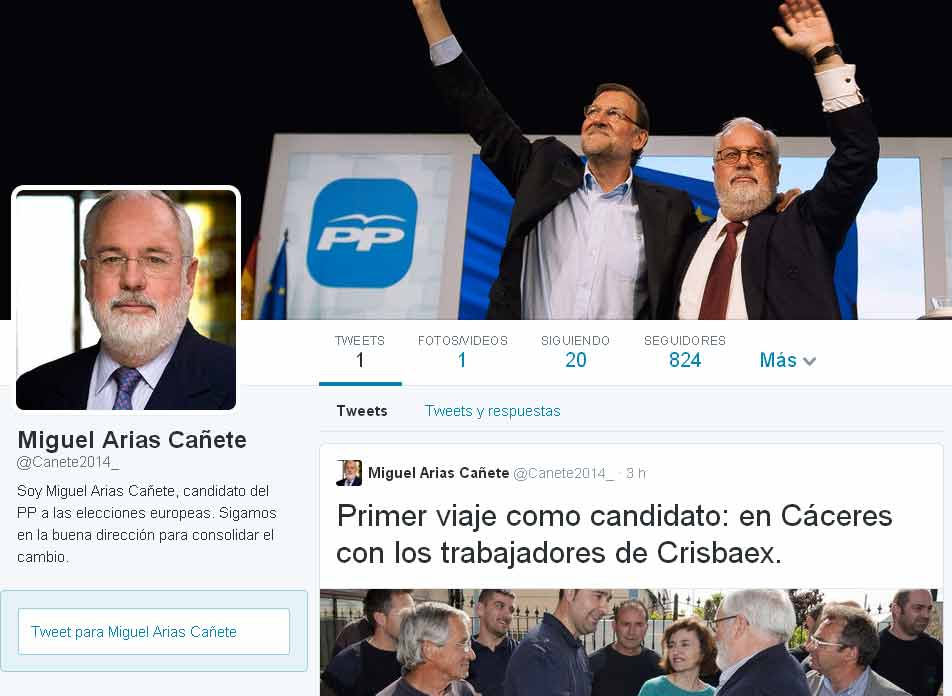952x696 pixels.
Task: Click the profile name heading Miguel Arias Cañete
Action: 132,440
